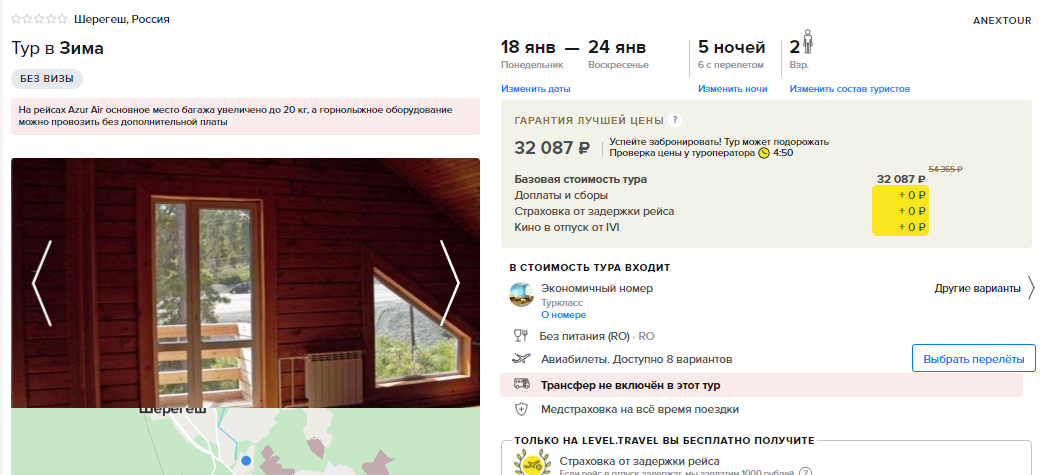The image size is (1053, 475).
Task: Expand Другие варианты room options chevron
Action: coord(1031,288)
